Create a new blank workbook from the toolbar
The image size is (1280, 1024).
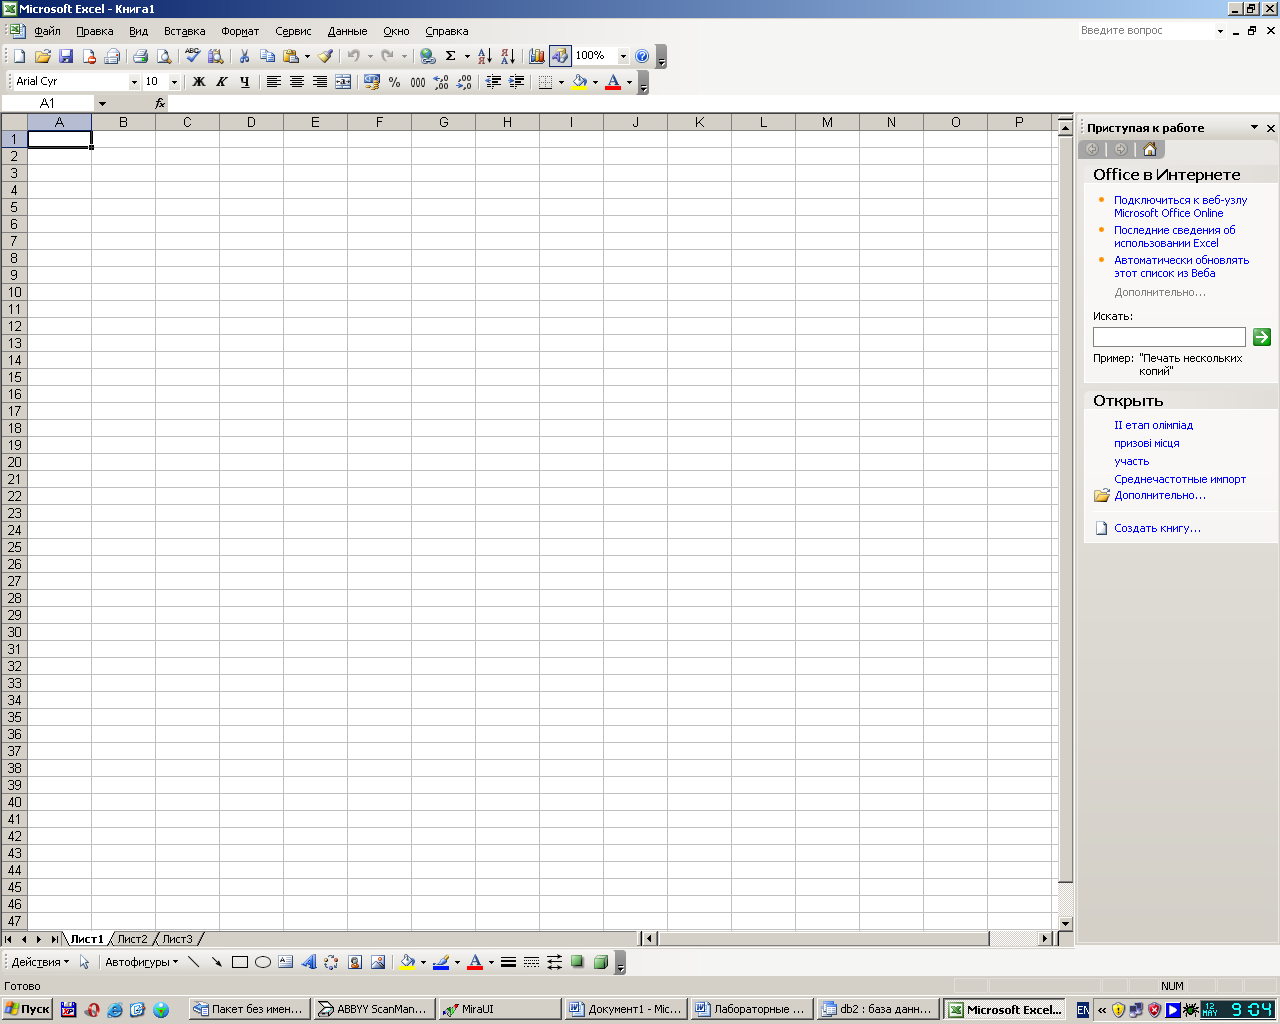coord(19,56)
